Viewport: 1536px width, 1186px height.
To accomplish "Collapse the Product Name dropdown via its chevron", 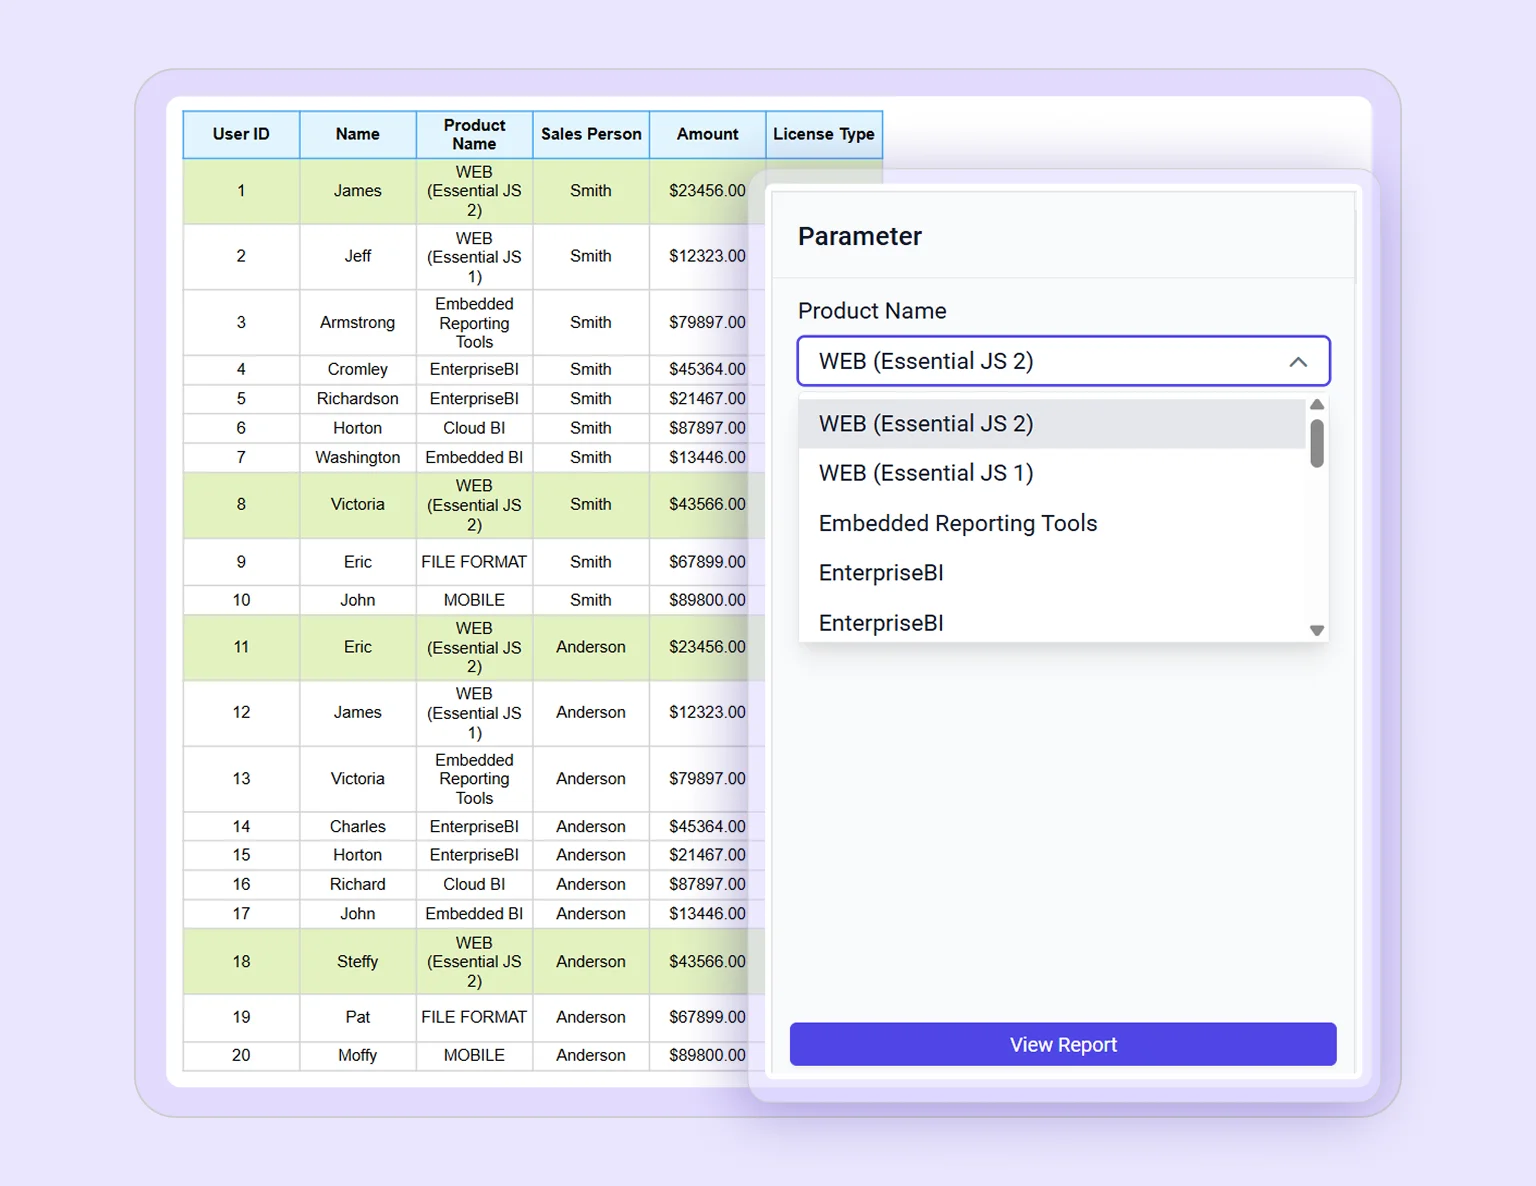I will (1299, 361).
